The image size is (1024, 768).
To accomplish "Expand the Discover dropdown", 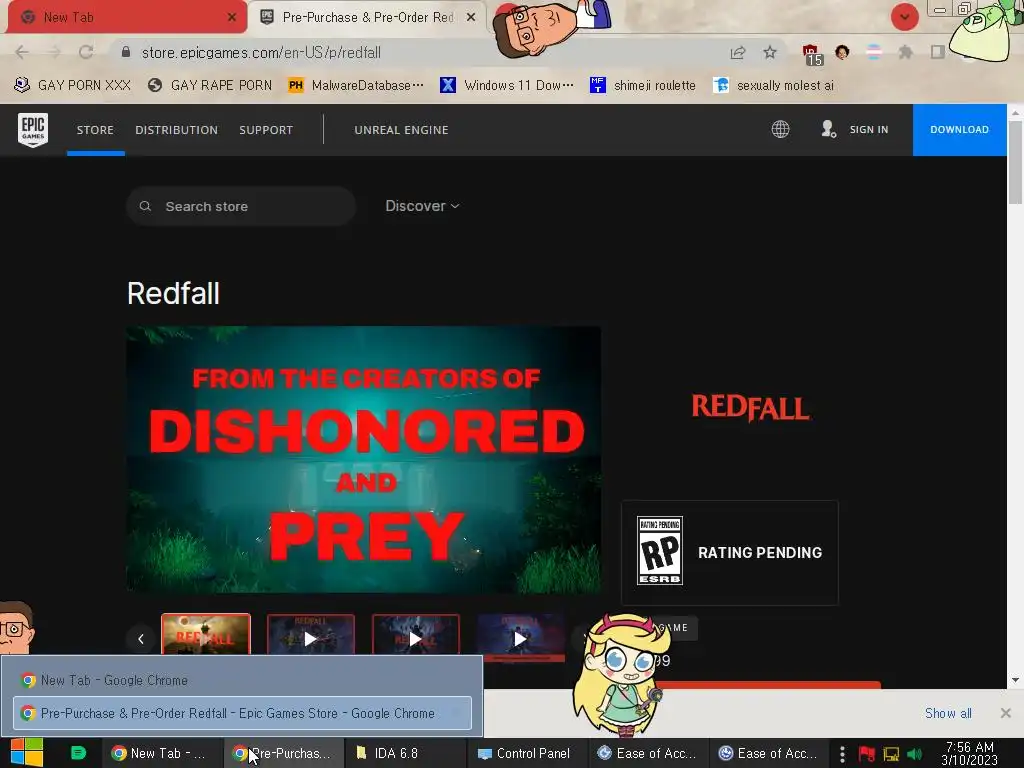I will (x=423, y=206).
